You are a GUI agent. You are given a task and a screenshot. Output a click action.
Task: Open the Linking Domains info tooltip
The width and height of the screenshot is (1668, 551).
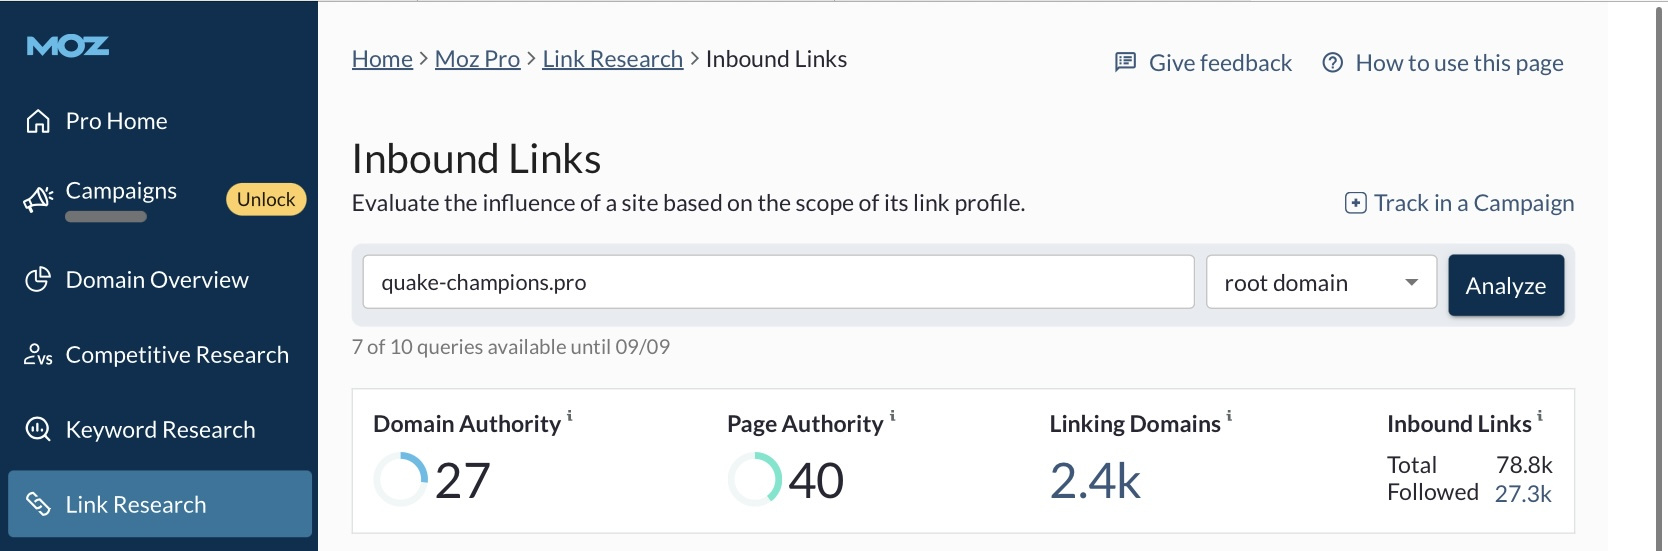pyautogui.click(x=1229, y=415)
